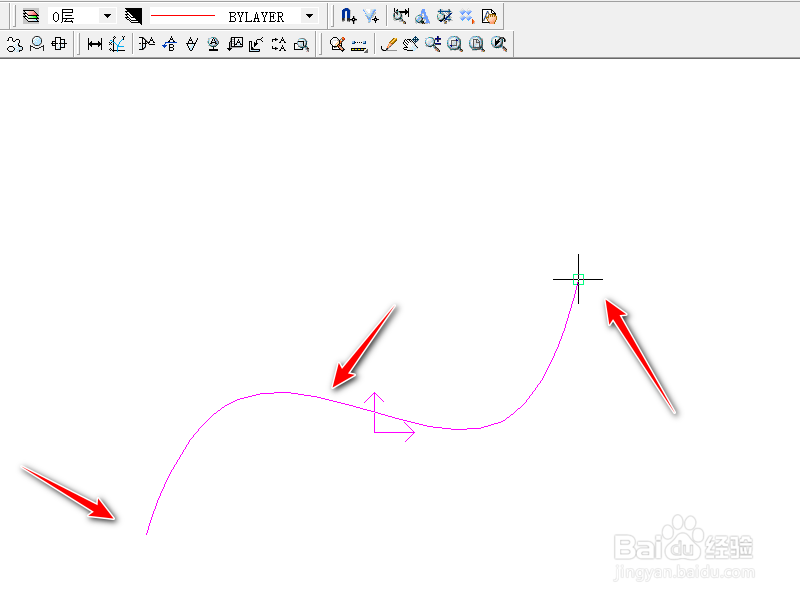The width and height of the screenshot is (800, 600).
Task: Click the black layer-previous icon
Action: 133,16
